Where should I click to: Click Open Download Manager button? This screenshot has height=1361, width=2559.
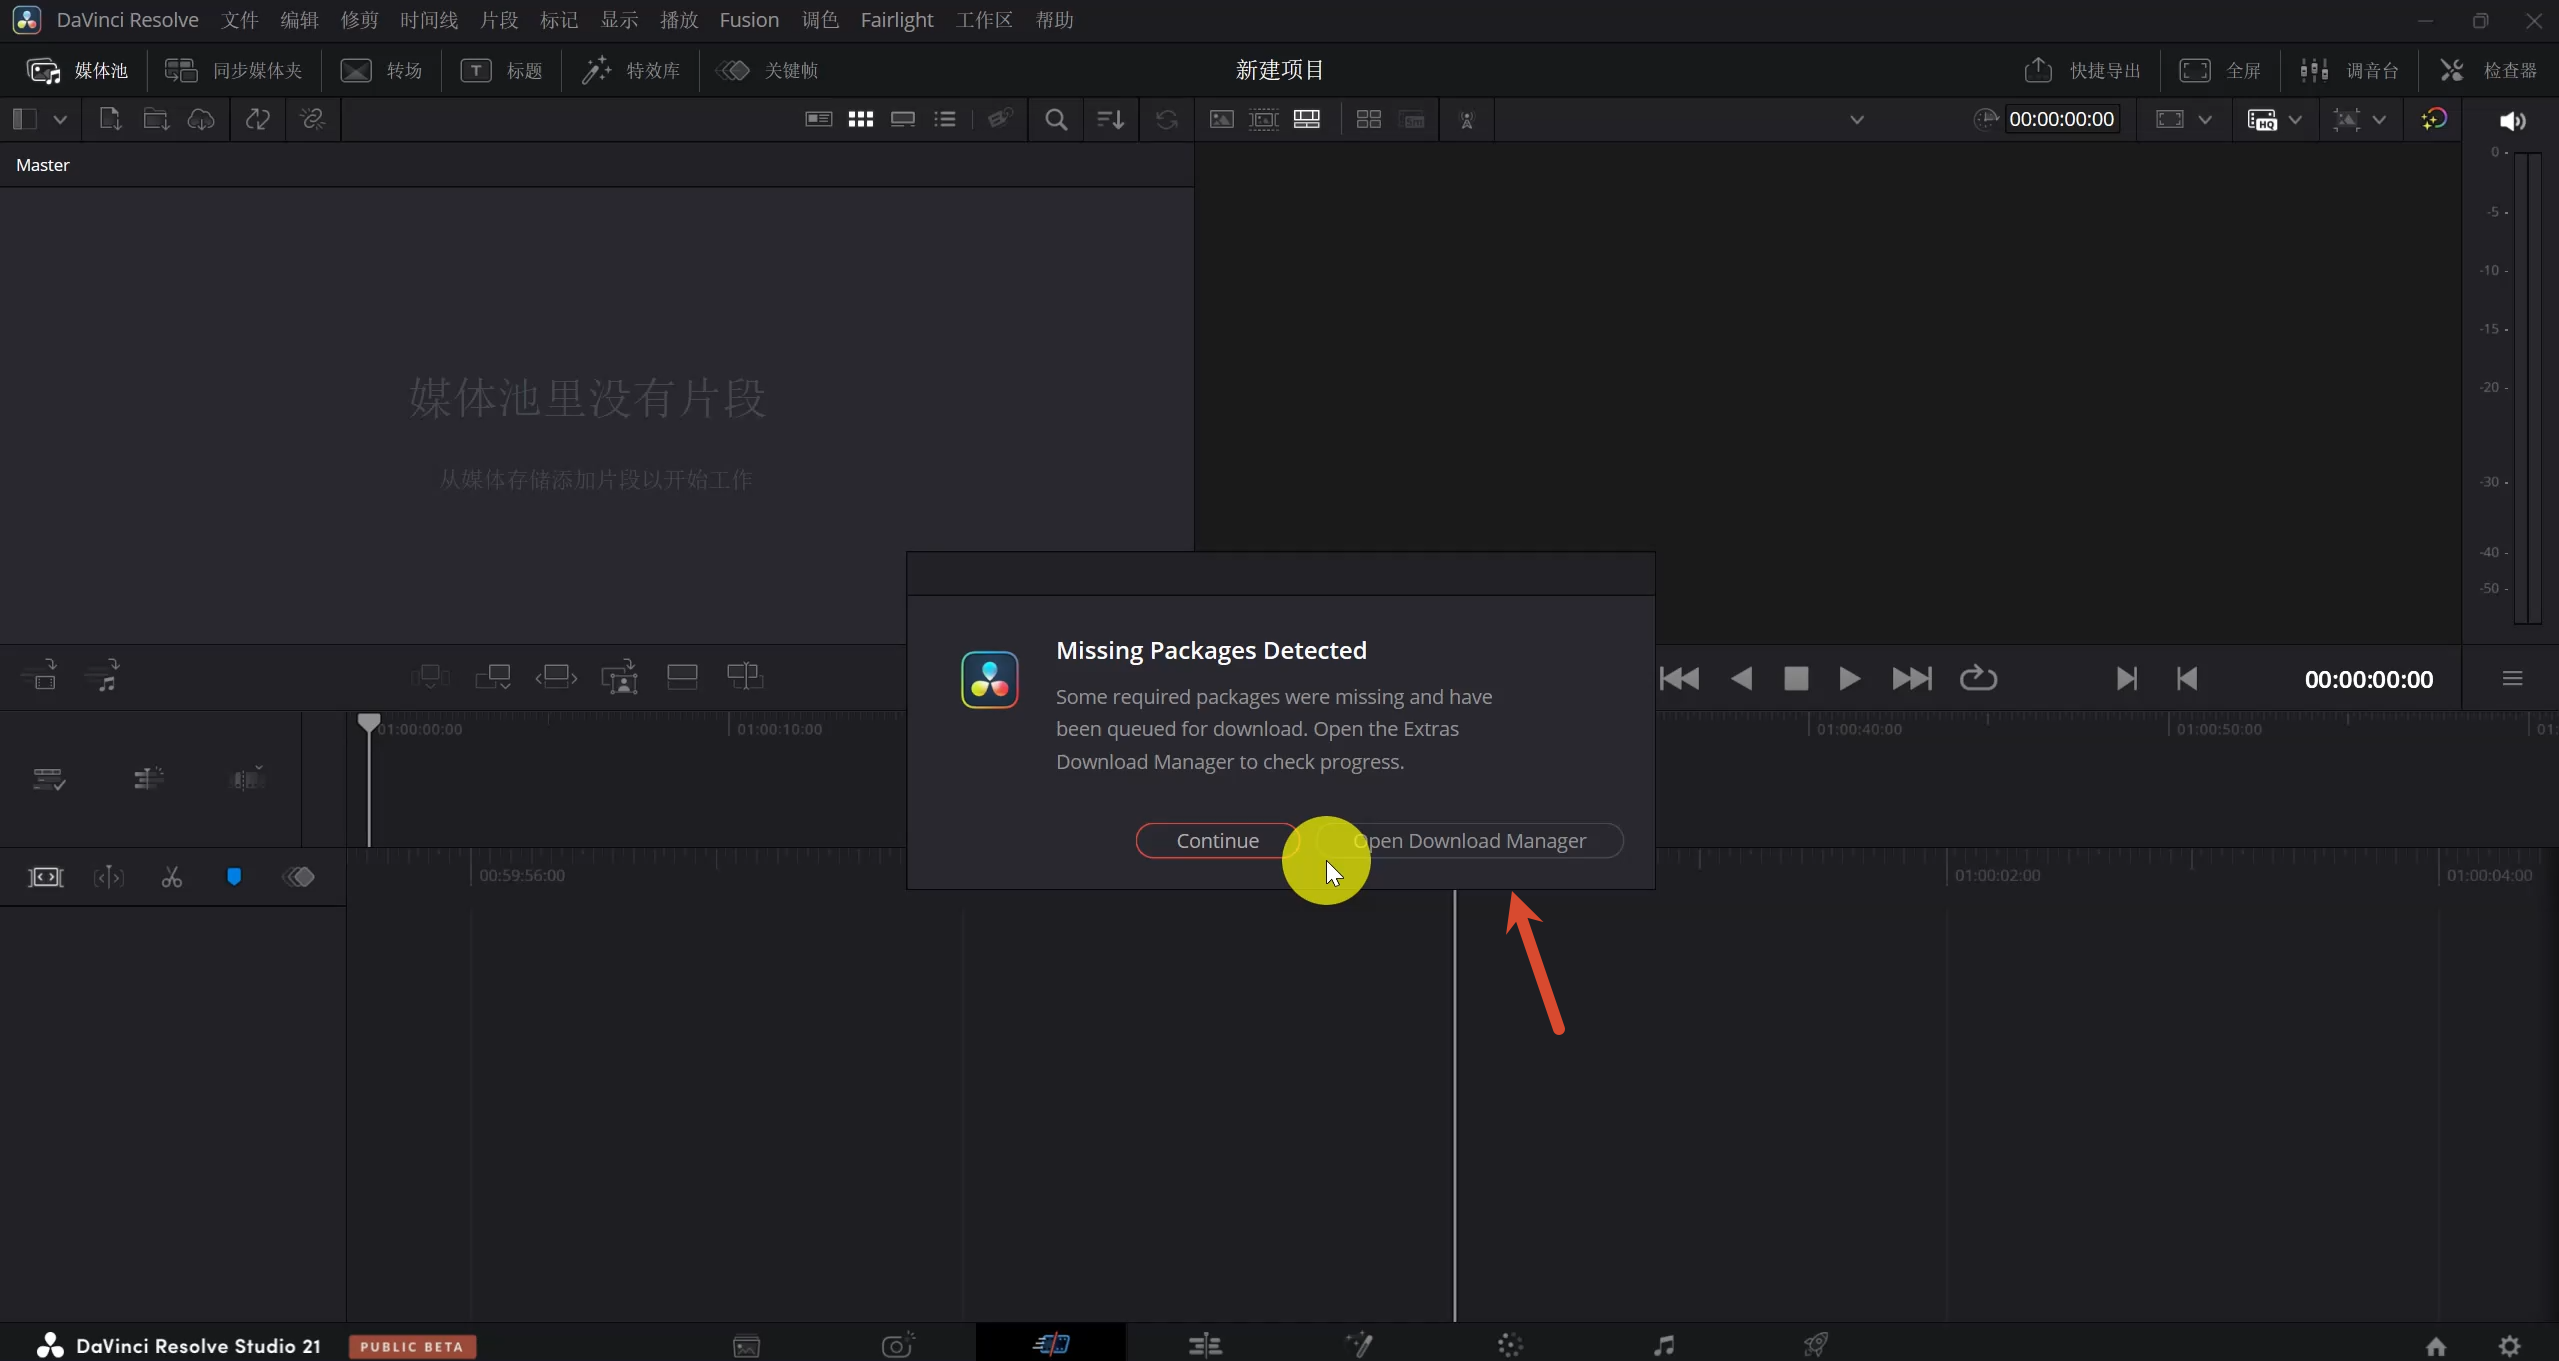tap(1469, 840)
